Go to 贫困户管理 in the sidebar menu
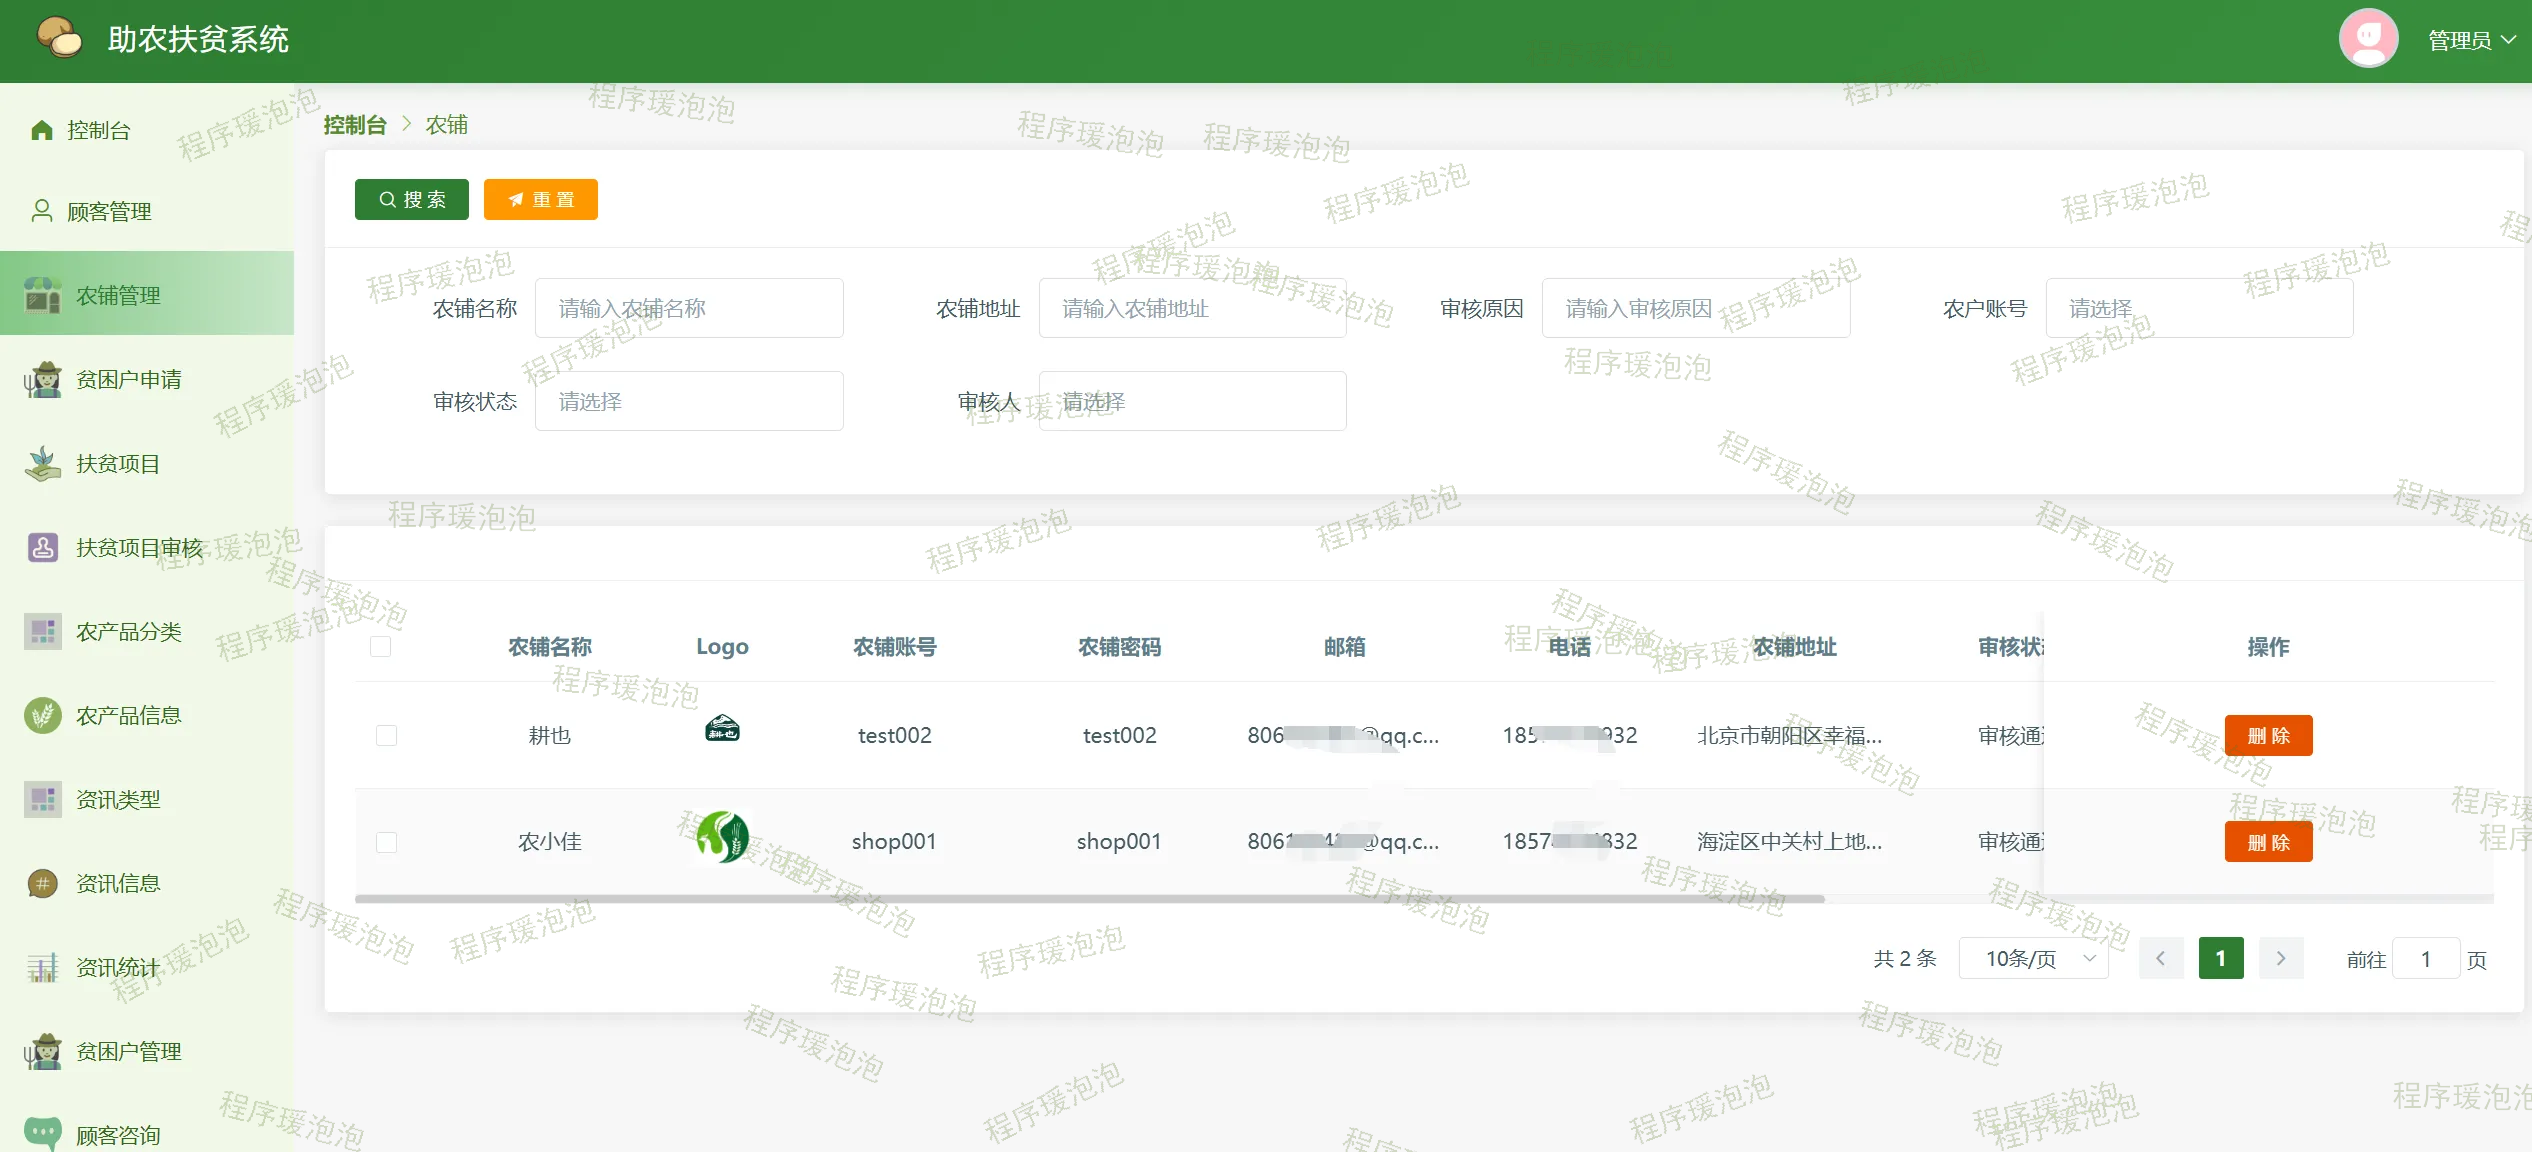This screenshot has width=2532, height=1152. click(129, 1052)
